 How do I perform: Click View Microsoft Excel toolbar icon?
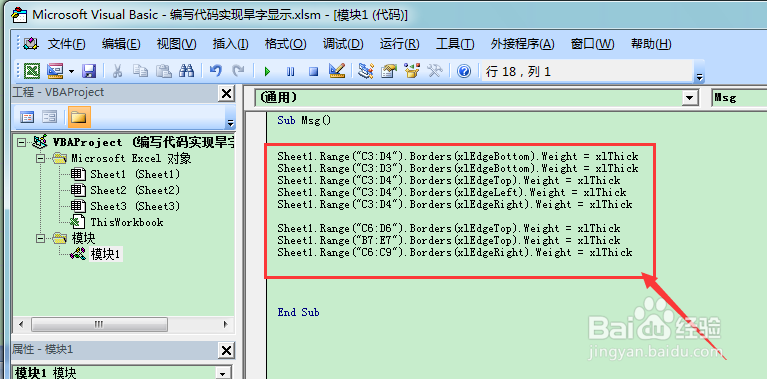click(32, 71)
